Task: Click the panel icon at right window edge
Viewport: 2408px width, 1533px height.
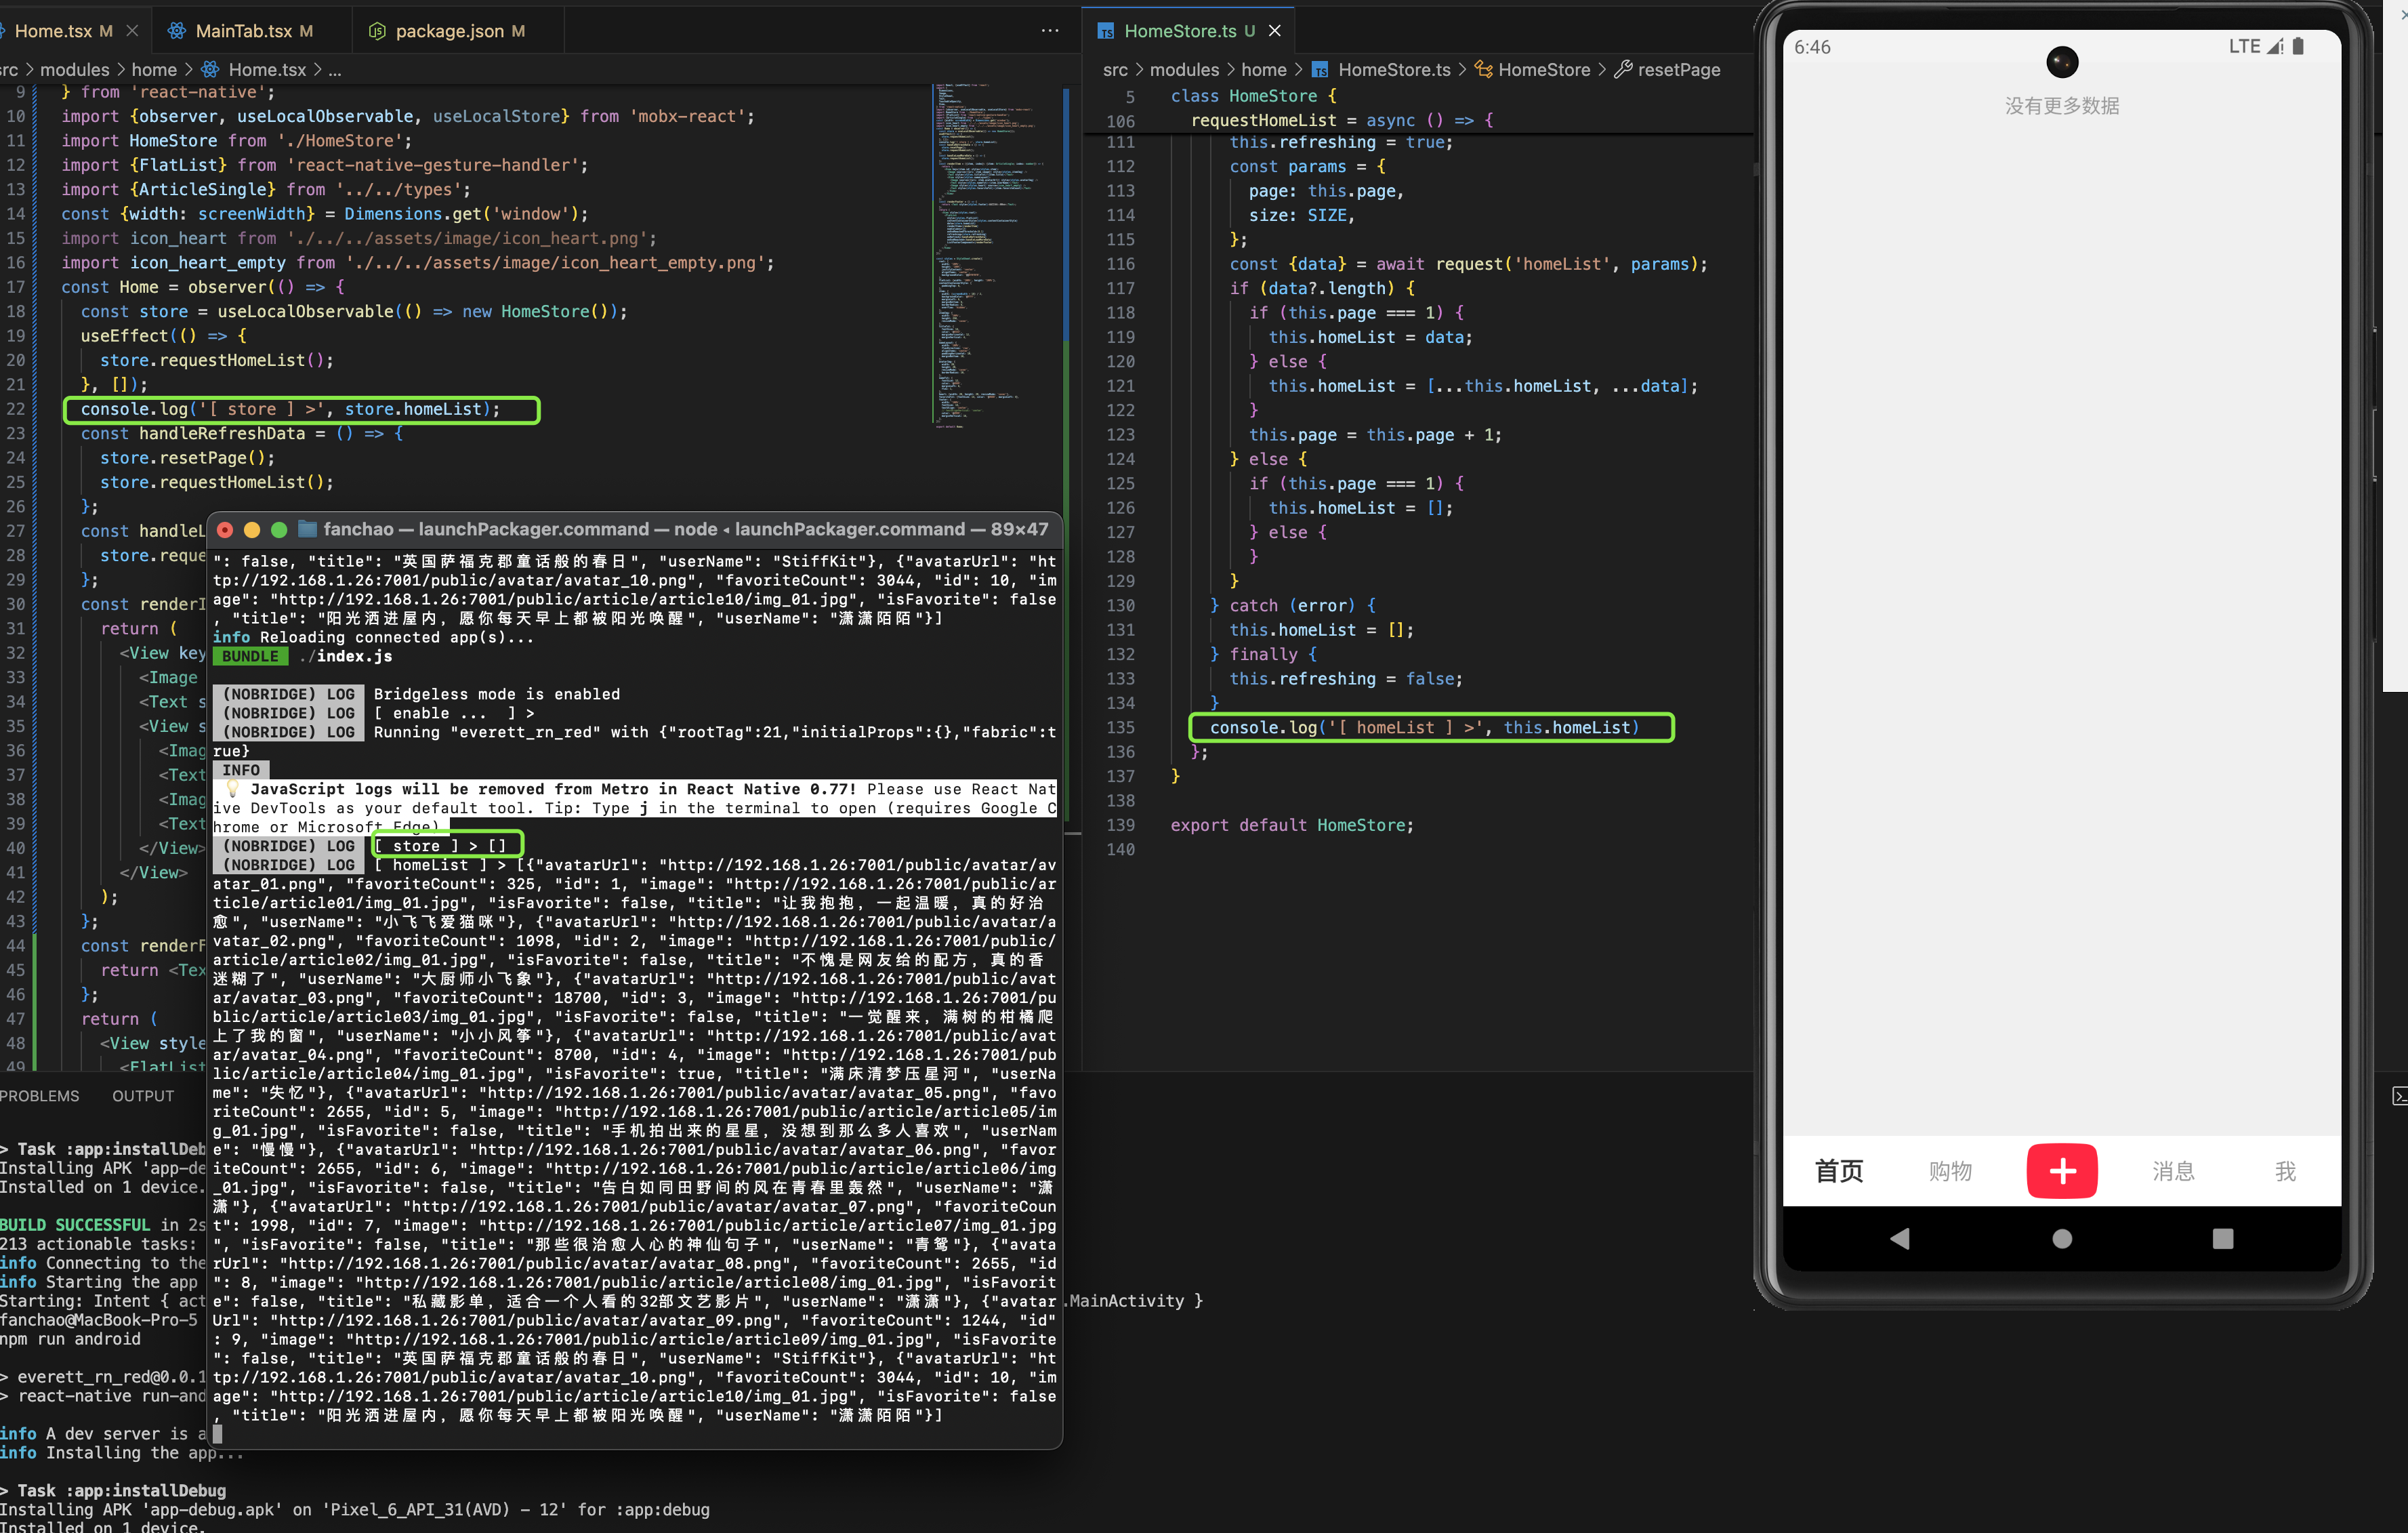Action: coord(2399,1096)
